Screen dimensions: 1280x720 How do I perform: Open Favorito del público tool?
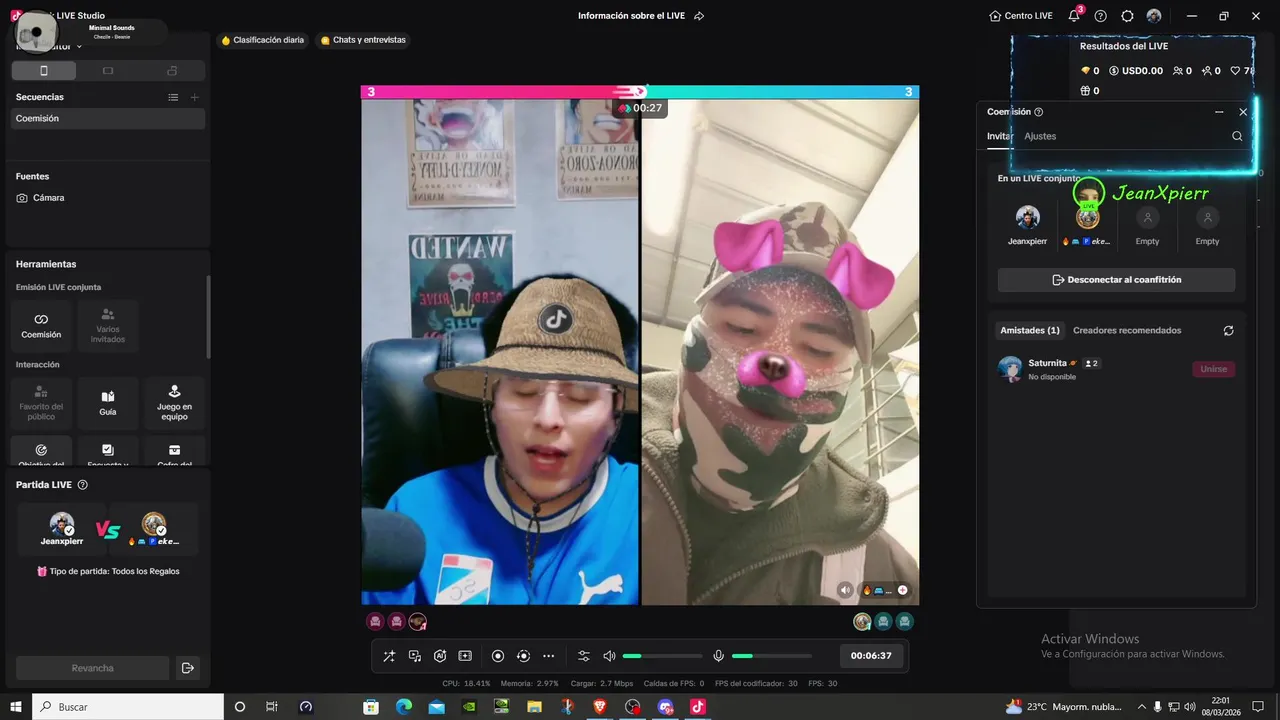tap(41, 402)
